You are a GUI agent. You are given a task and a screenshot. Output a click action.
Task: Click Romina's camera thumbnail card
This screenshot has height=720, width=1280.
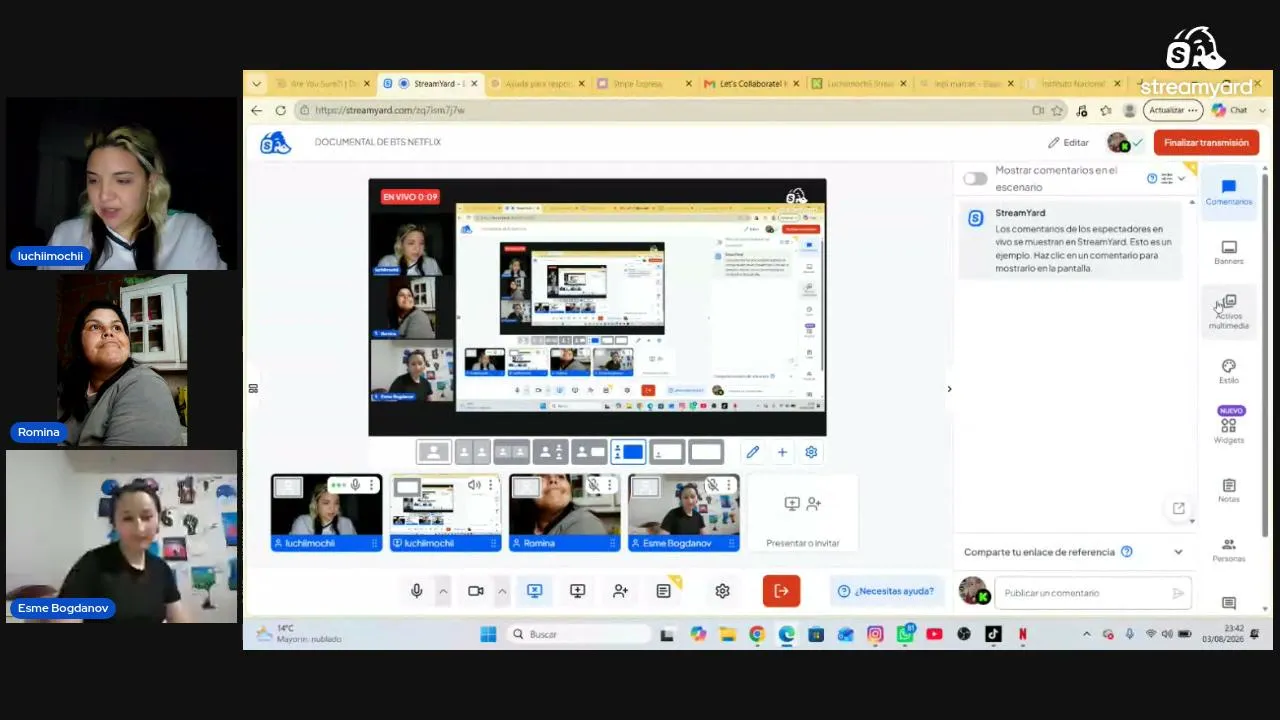(x=564, y=513)
